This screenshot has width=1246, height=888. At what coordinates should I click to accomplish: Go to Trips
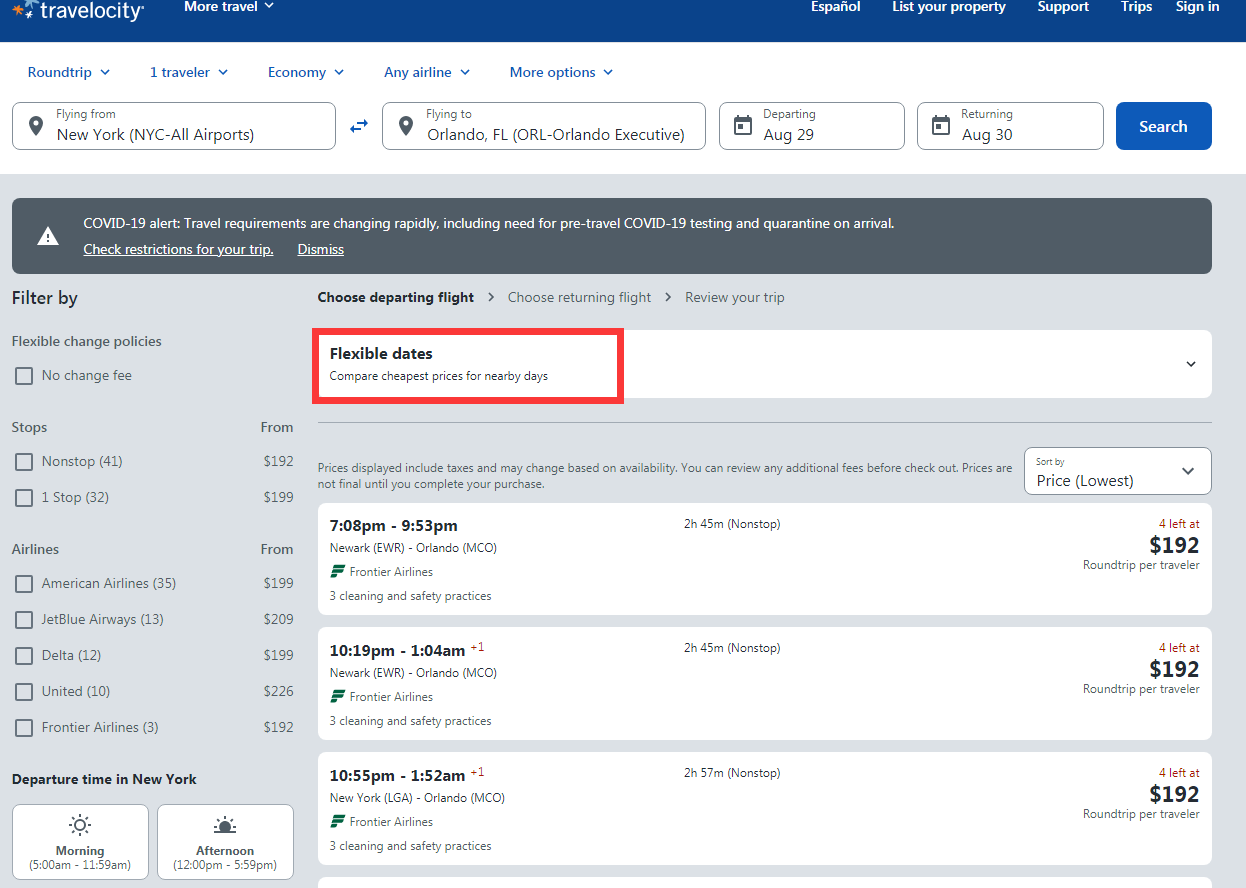click(1136, 7)
